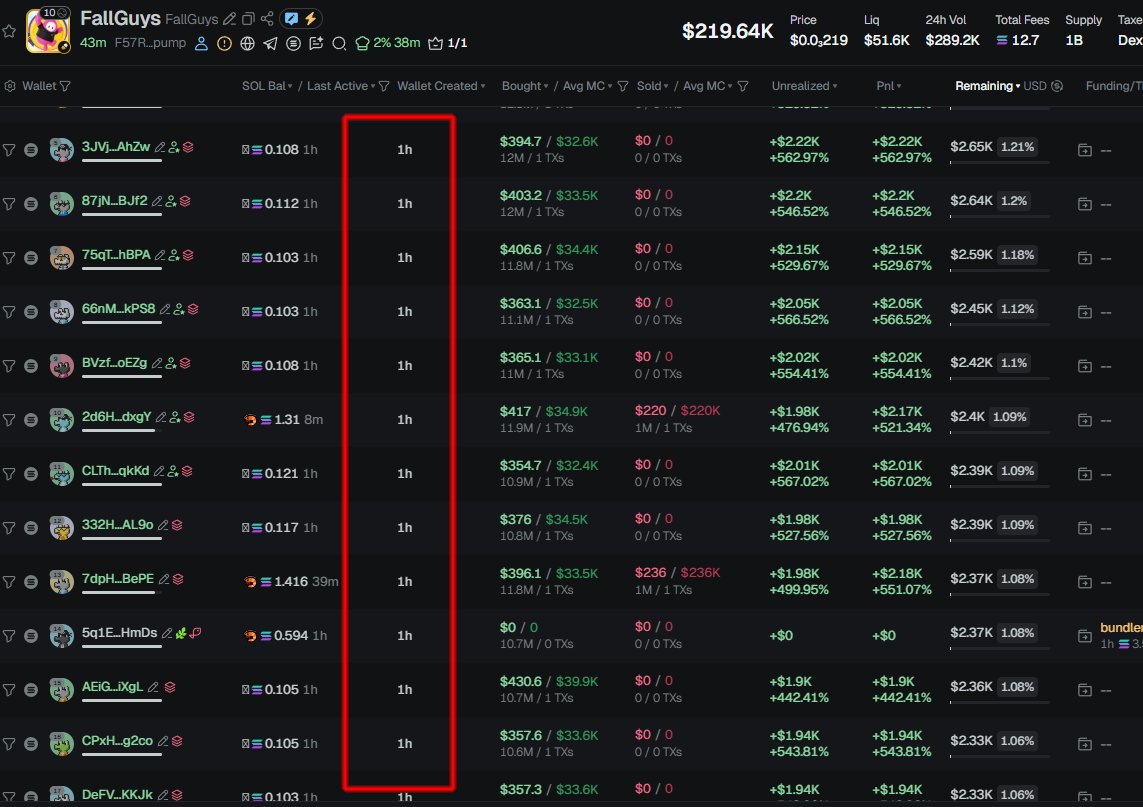This screenshot has height=807, width=1143.
Task: Toggle Remaining column USD currency switch
Action: [x=1057, y=86]
